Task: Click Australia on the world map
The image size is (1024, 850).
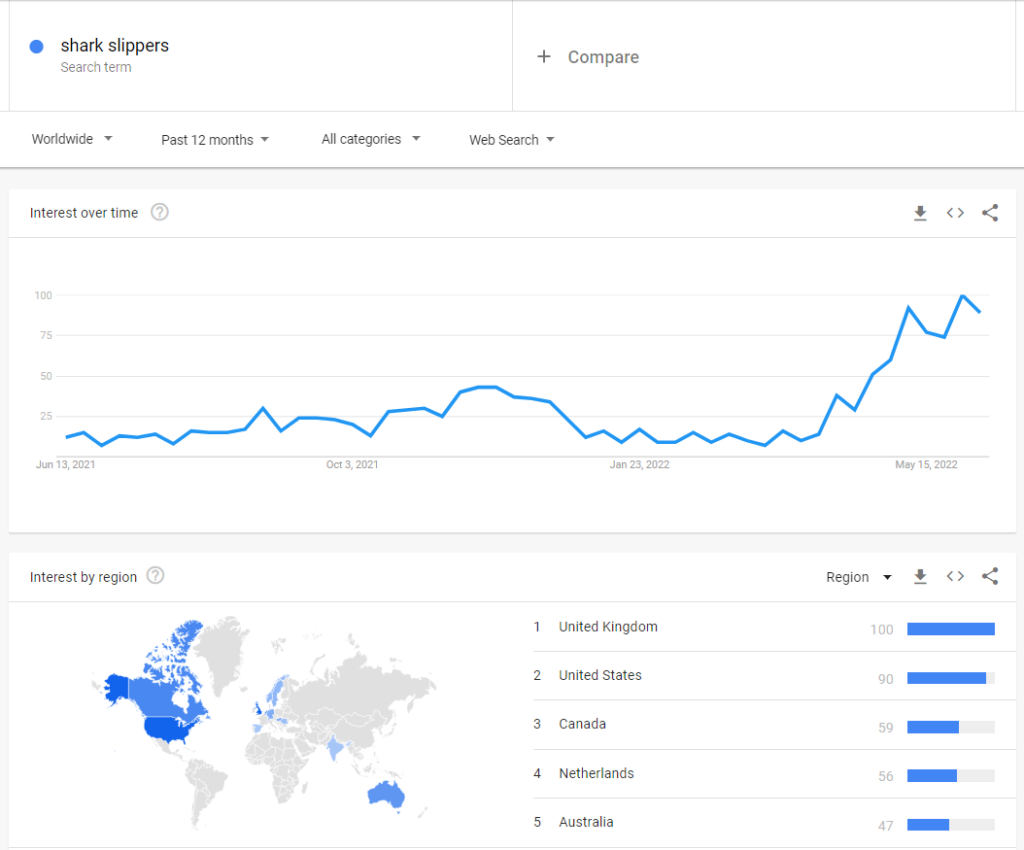Action: (386, 795)
